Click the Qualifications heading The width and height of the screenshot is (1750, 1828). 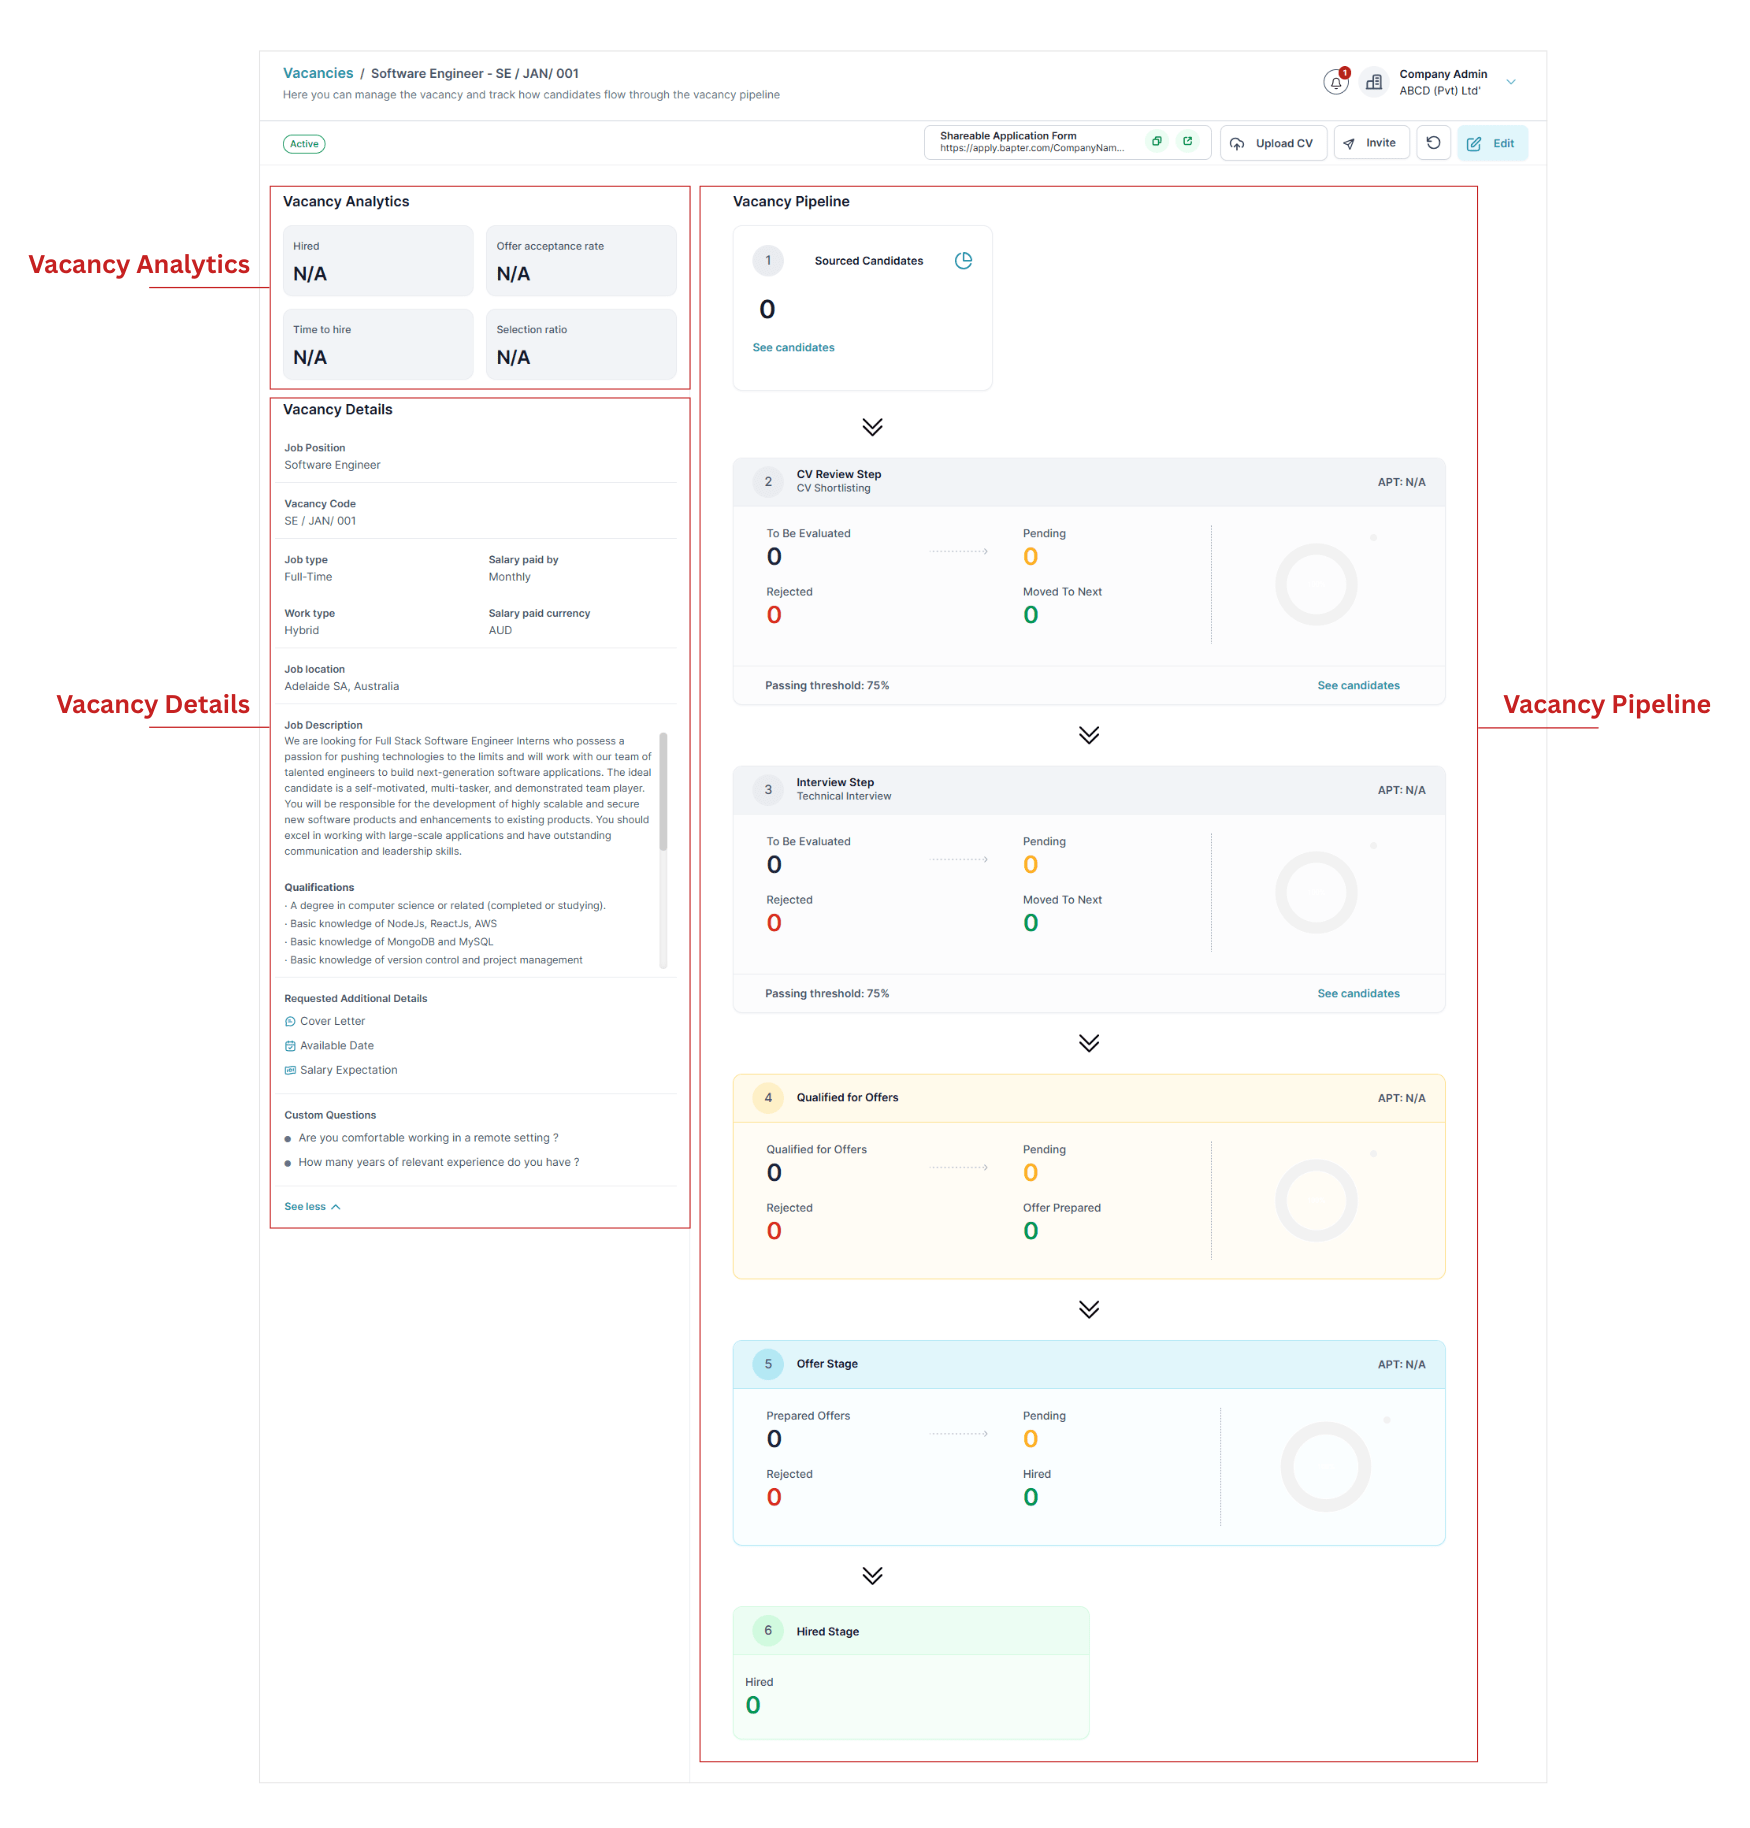coord(319,888)
